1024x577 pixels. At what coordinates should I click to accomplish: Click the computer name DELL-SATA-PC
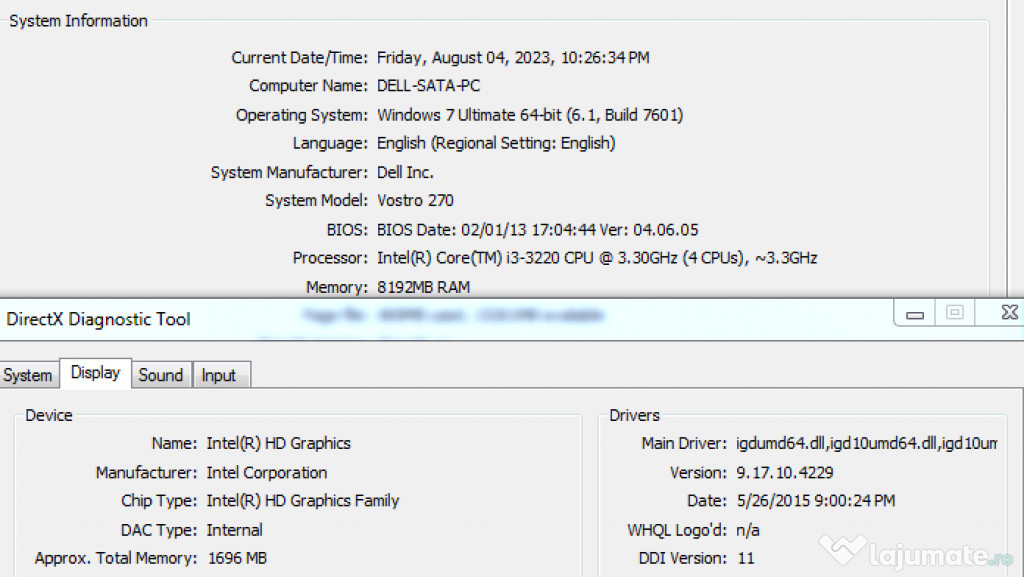coord(428,86)
